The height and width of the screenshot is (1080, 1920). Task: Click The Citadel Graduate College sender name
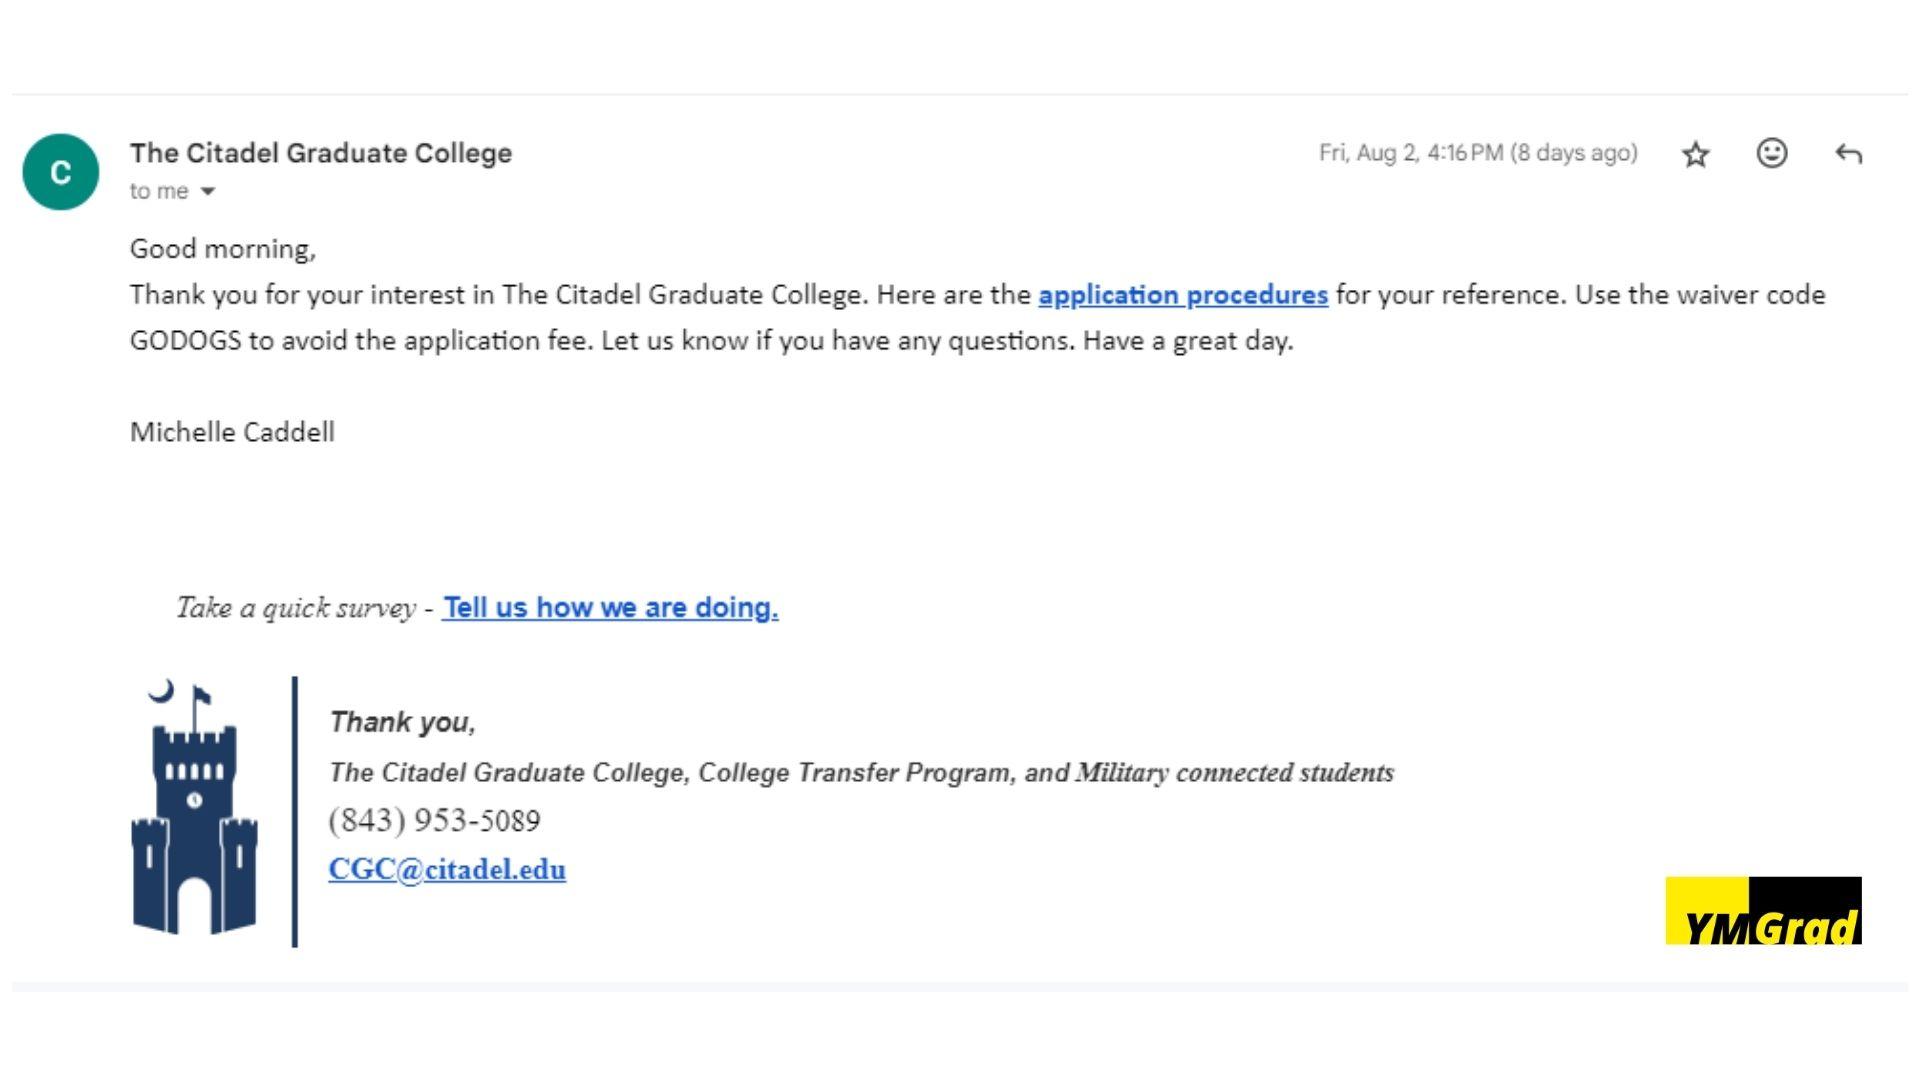320,153
